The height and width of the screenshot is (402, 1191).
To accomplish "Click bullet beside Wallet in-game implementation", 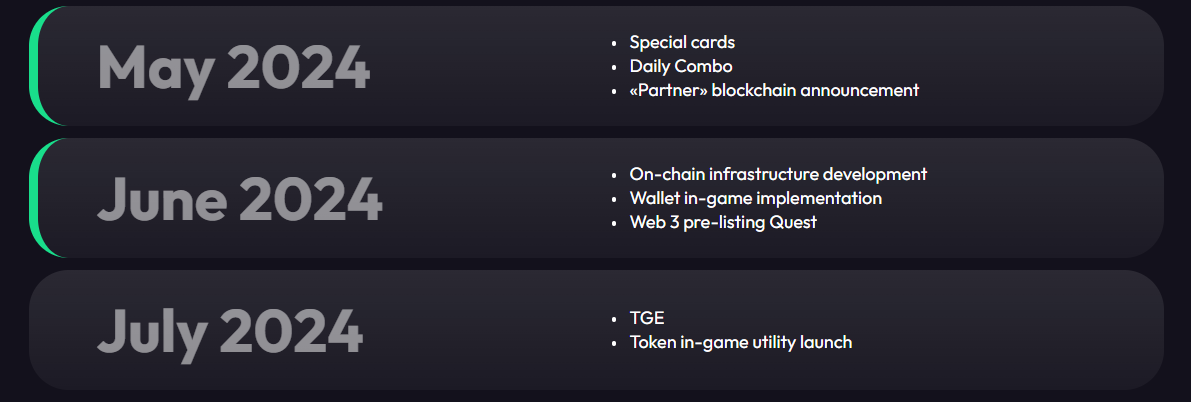I will [614, 200].
